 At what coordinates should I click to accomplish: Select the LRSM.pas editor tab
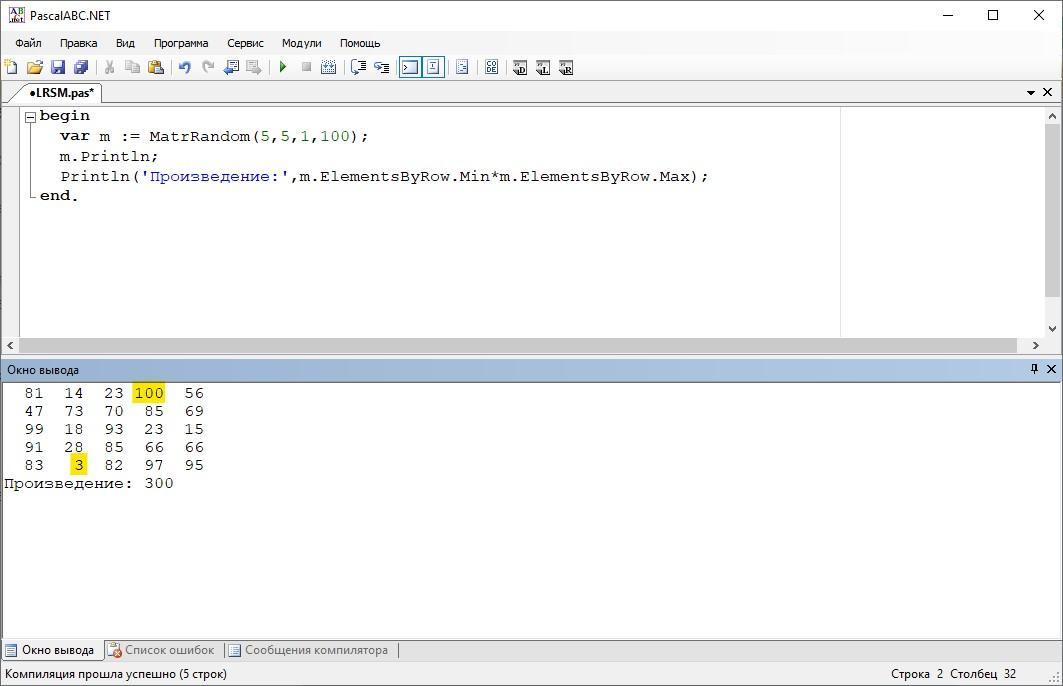61,92
